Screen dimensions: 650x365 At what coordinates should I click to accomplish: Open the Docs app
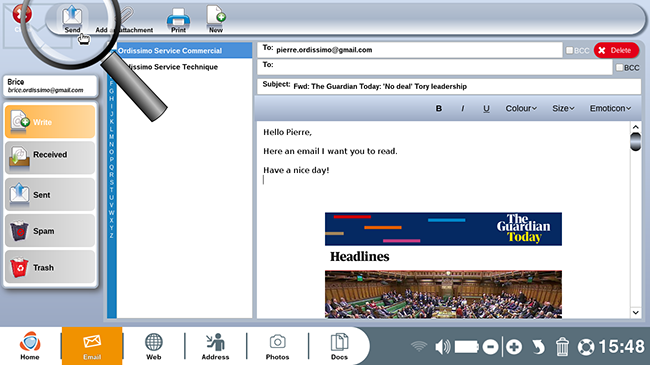(x=339, y=346)
